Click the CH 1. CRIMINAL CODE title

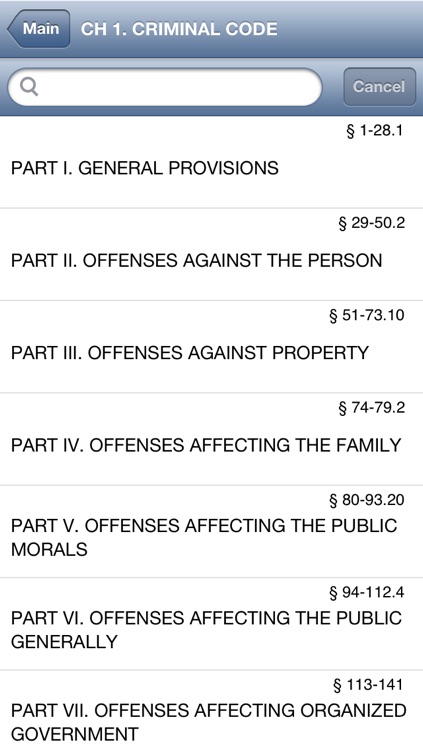[x=179, y=29]
